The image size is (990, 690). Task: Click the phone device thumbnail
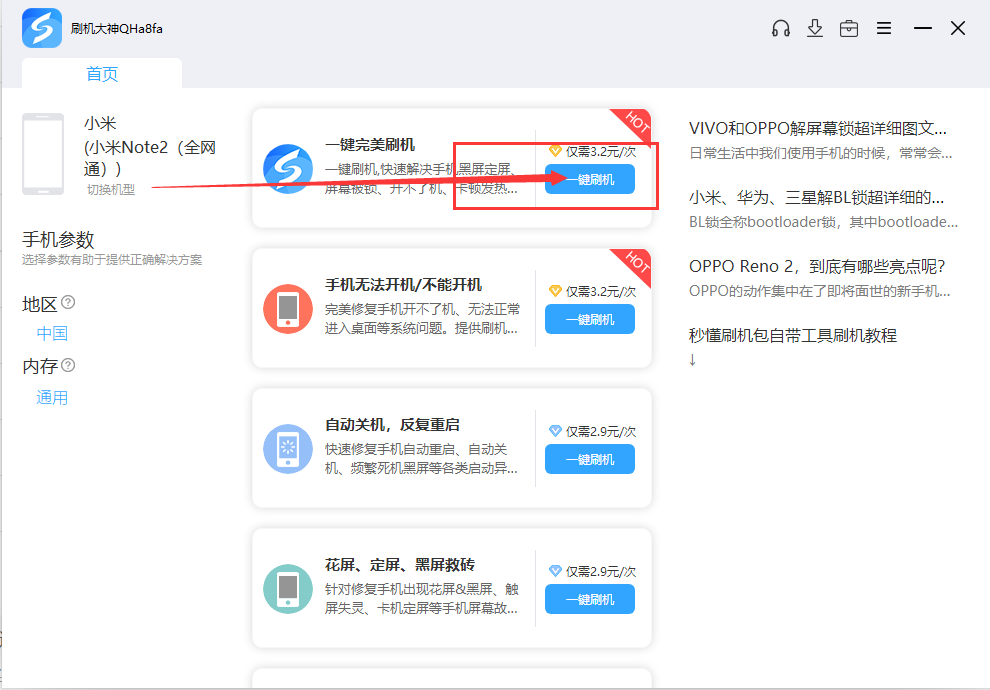click(x=43, y=154)
